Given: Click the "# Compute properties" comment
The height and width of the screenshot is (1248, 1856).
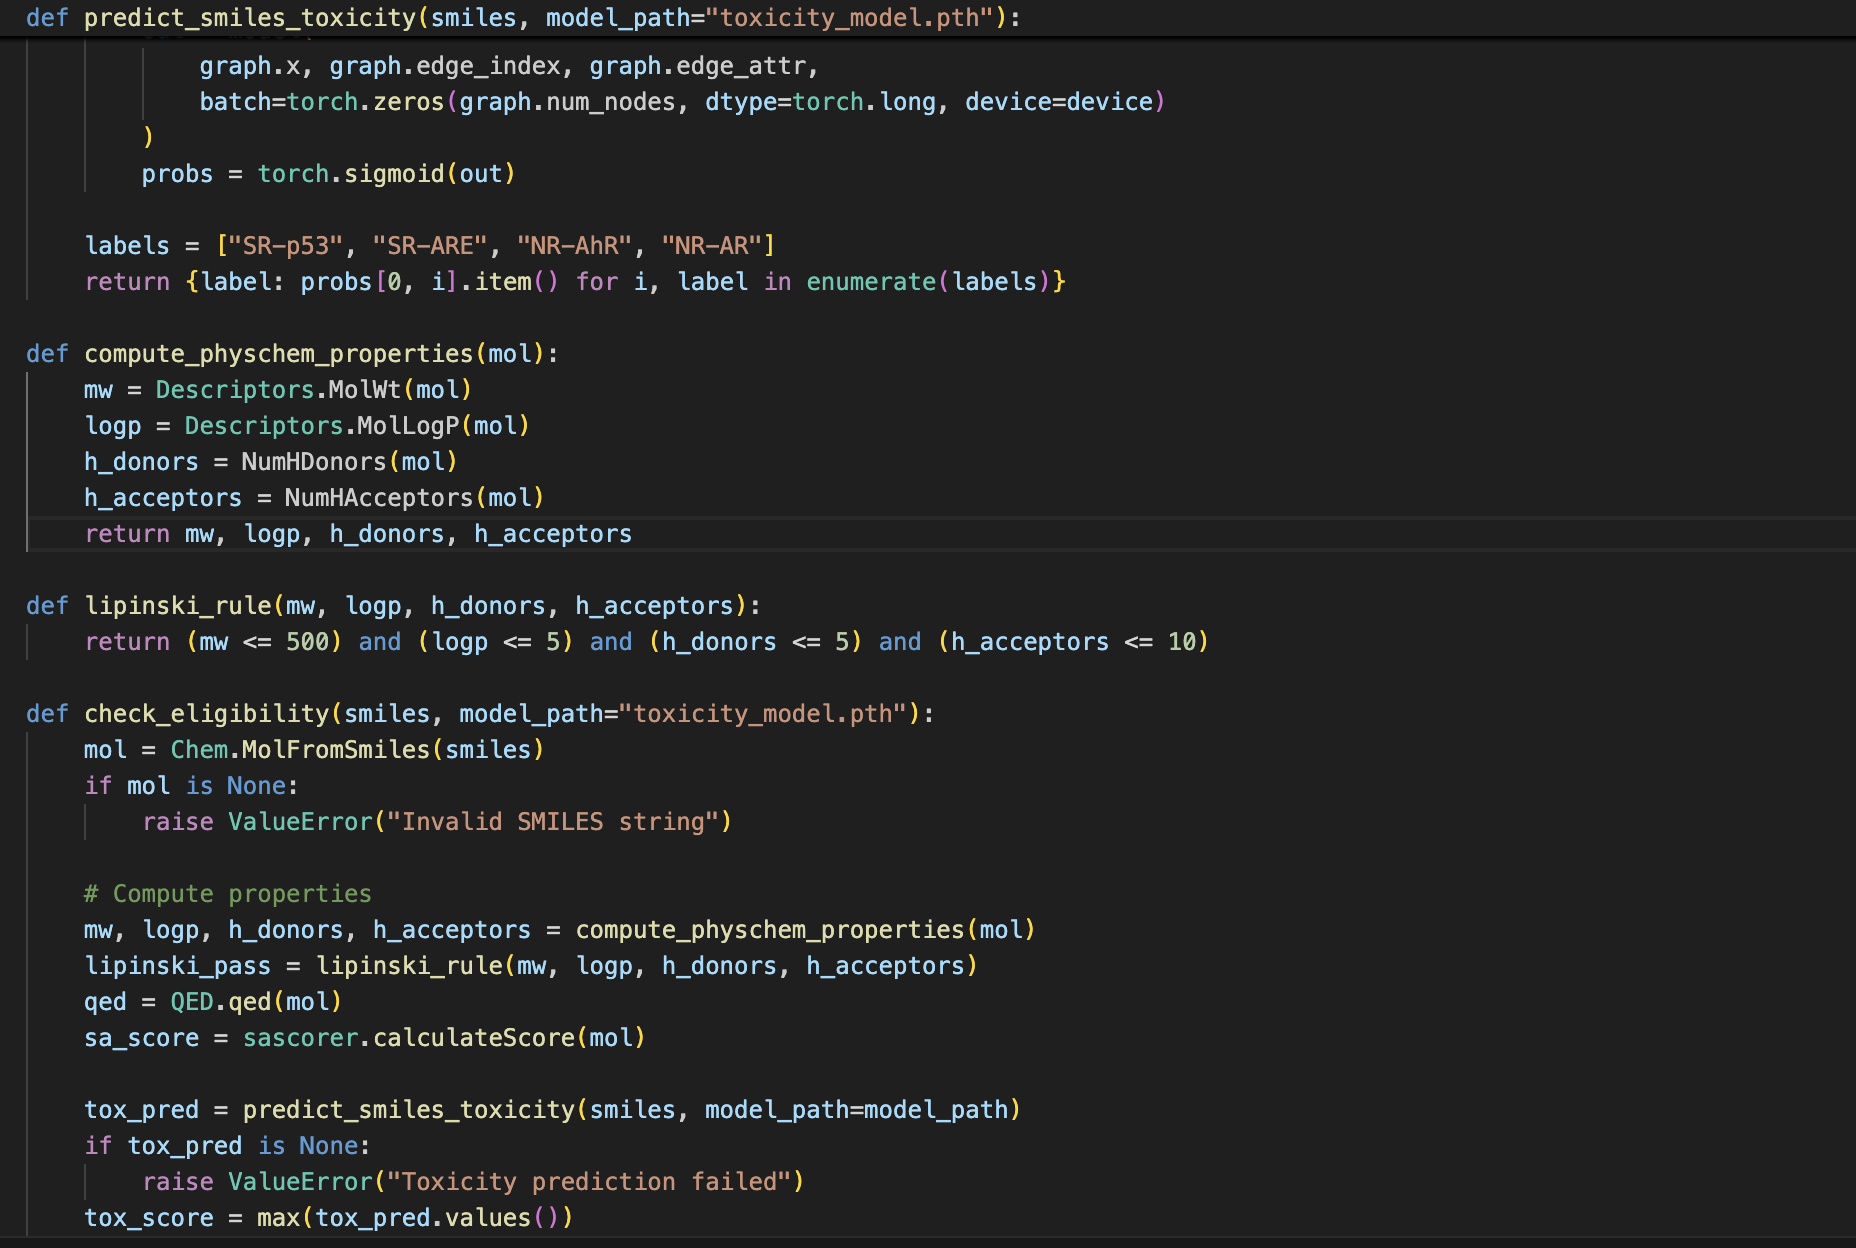Looking at the screenshot, I should tap(228, 894).
